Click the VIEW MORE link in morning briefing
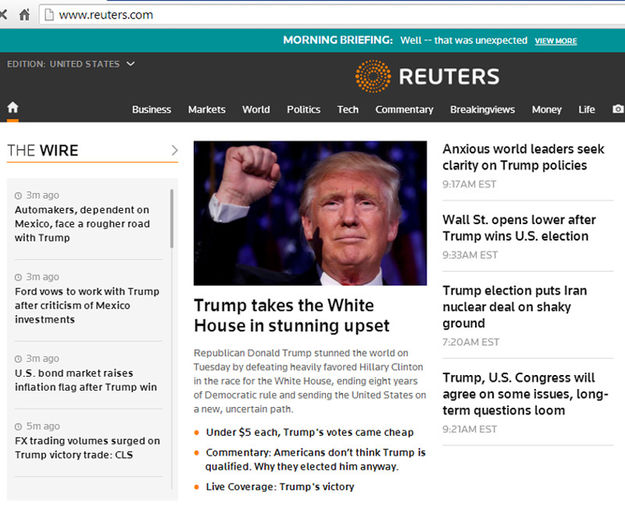 coord(556,41)
